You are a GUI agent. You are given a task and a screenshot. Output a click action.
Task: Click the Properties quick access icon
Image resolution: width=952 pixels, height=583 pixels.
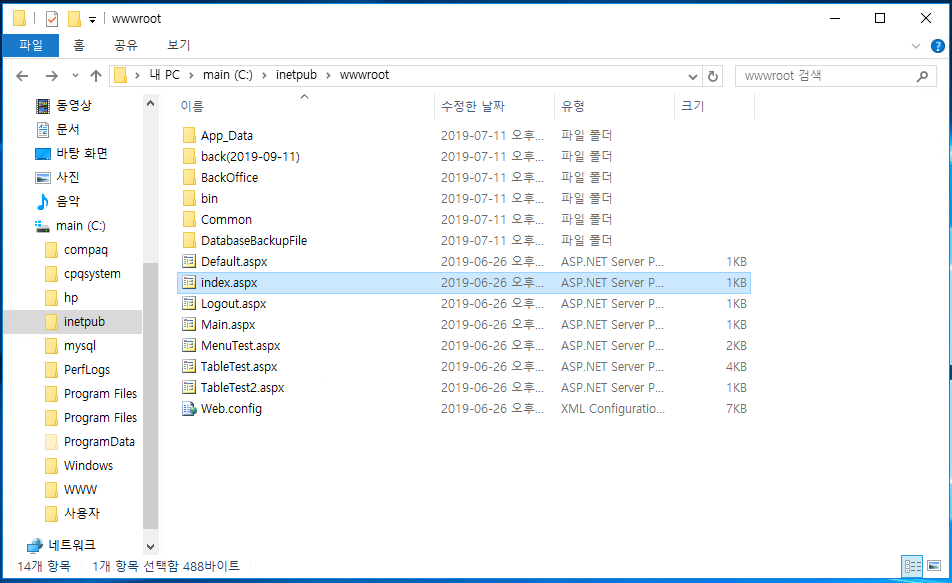(x=52, y=19)
